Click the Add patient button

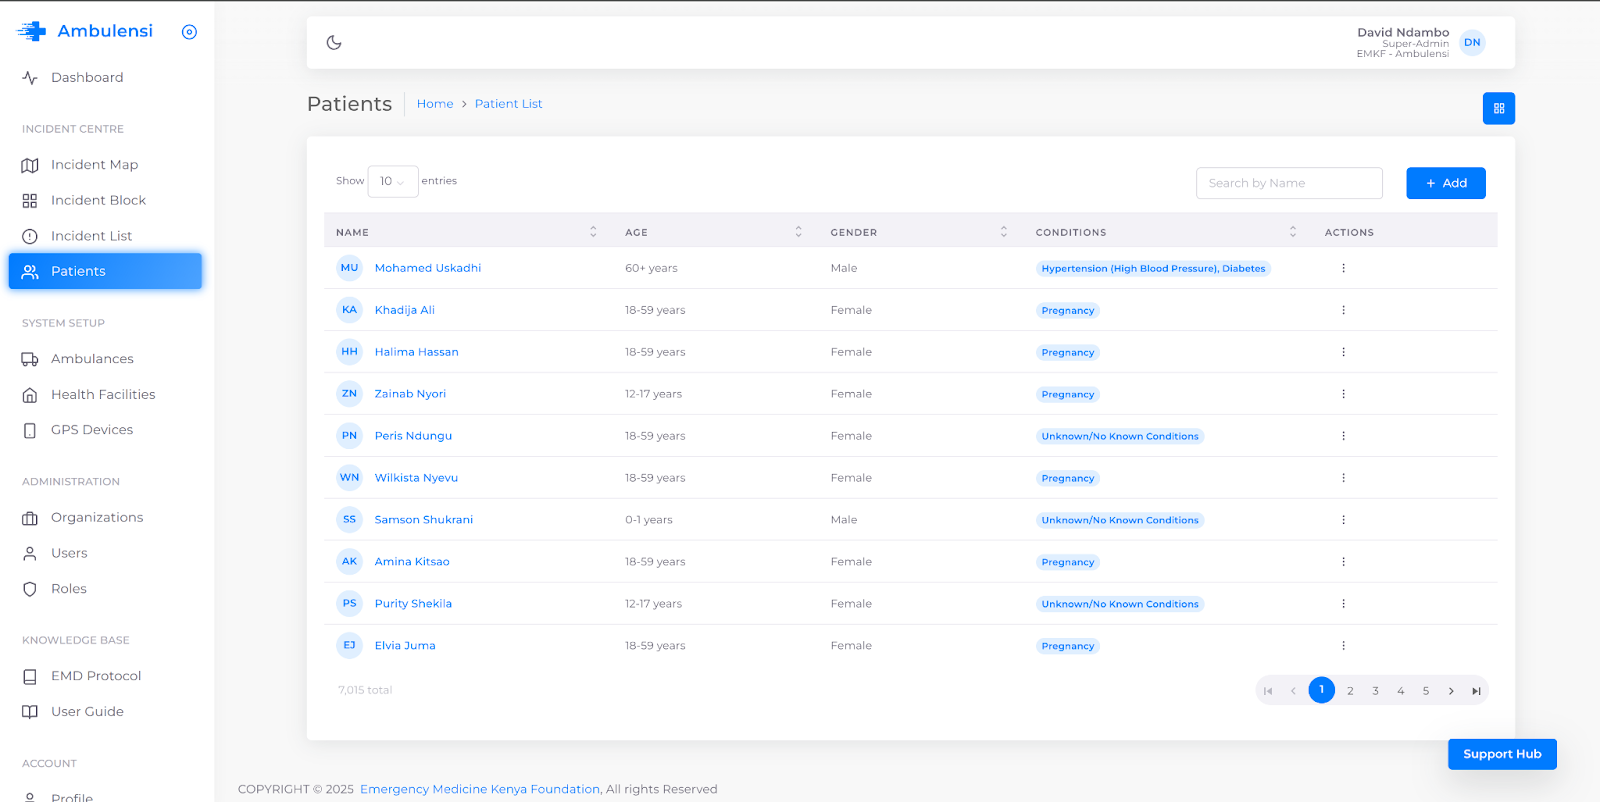tap(1445, 183)
